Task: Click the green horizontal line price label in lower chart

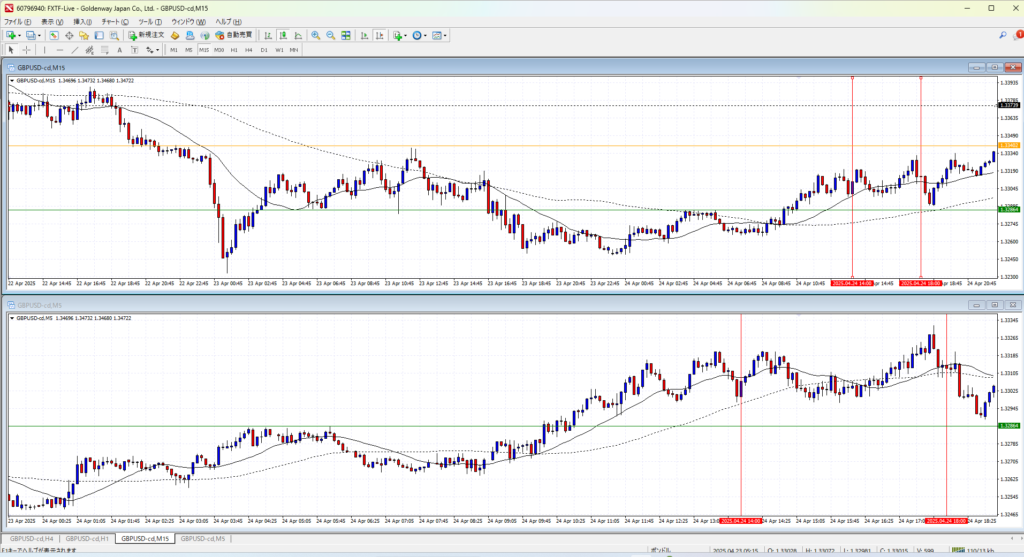Action: [1009, 425]
